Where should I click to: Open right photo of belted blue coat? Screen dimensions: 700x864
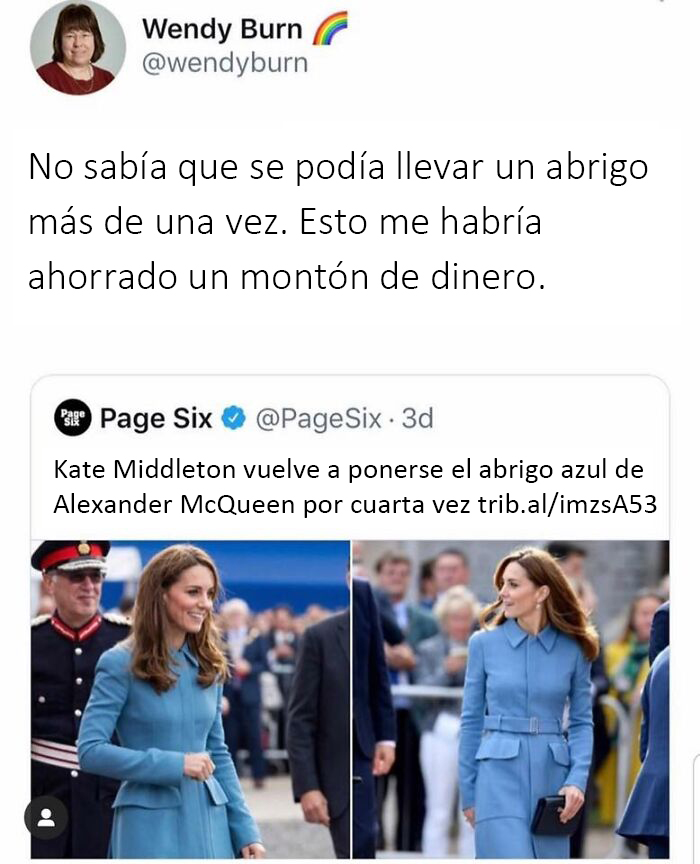pyautogui.click(x=511, y=699)
